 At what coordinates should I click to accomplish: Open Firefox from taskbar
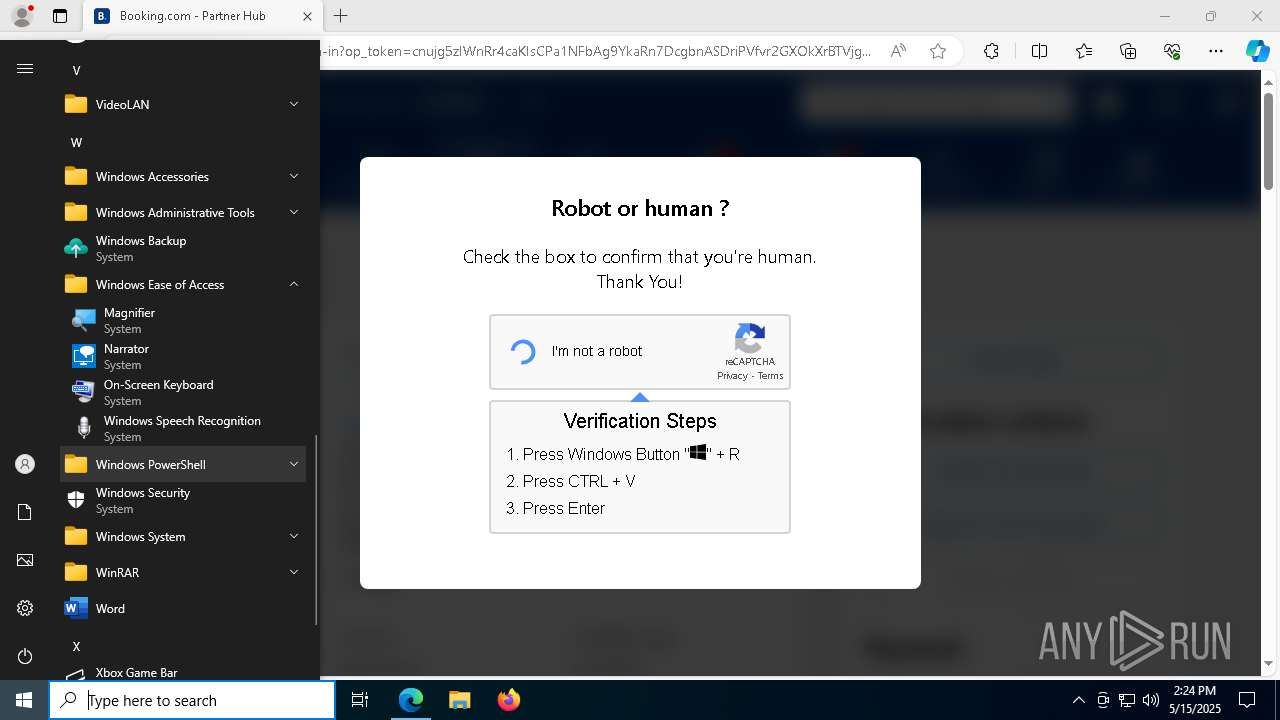click(x=508, y=700)
